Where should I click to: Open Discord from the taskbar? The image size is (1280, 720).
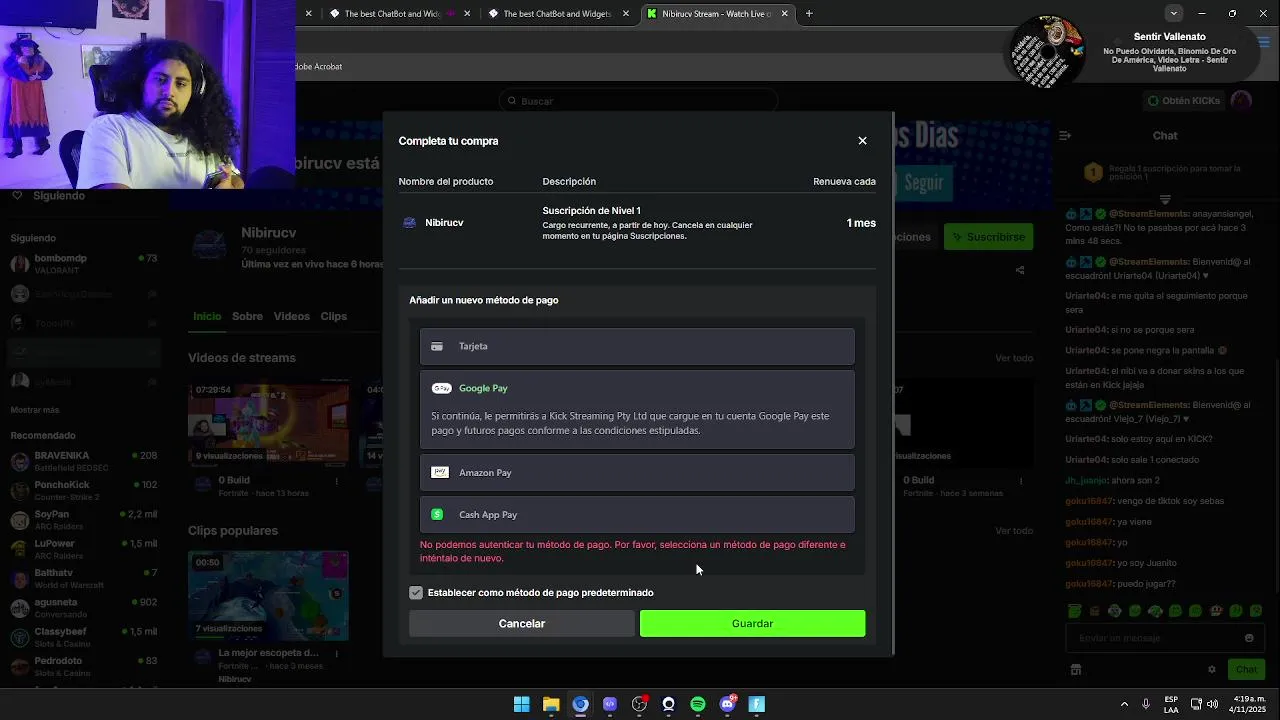click(x=728, y=704)
